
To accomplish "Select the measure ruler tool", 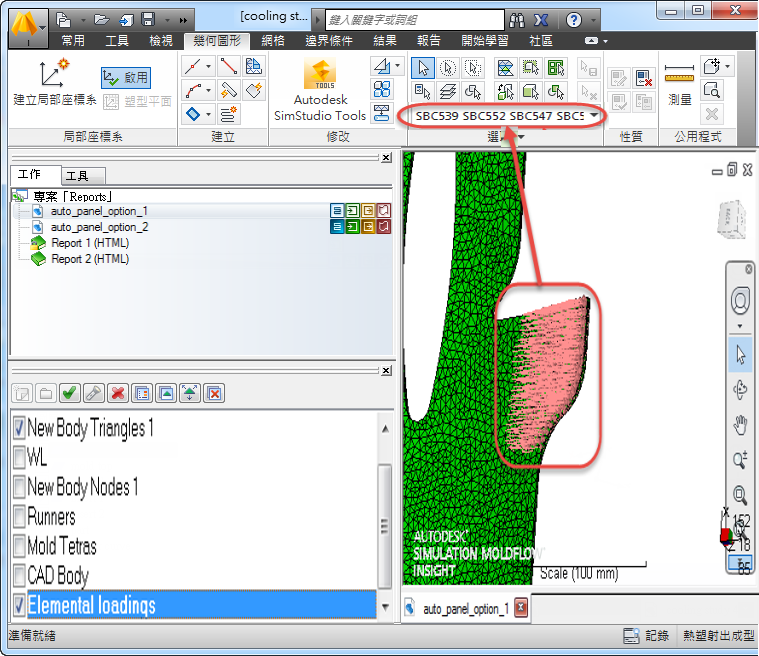I will [679, 73].
